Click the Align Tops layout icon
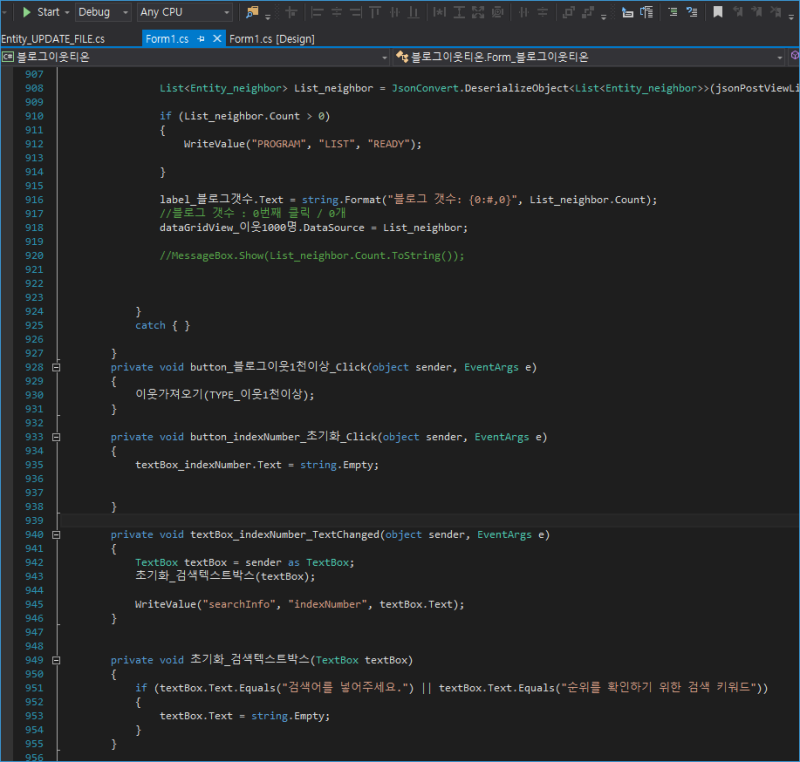 click(375, 12)
